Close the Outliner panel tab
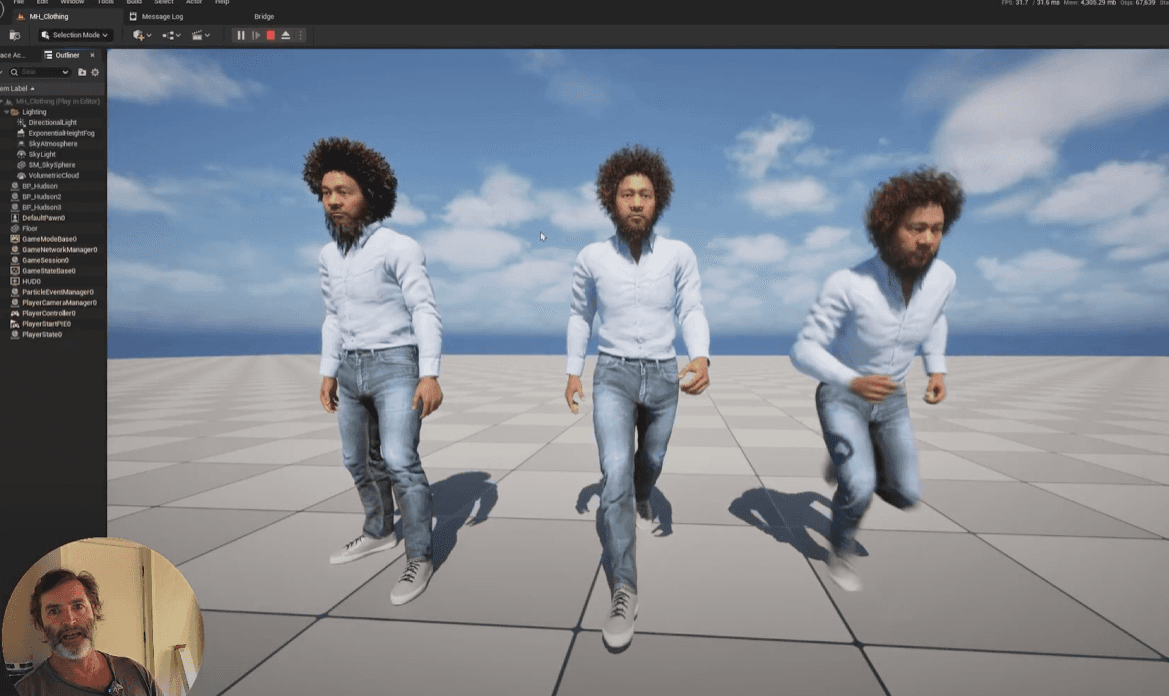 pos(92,55)
